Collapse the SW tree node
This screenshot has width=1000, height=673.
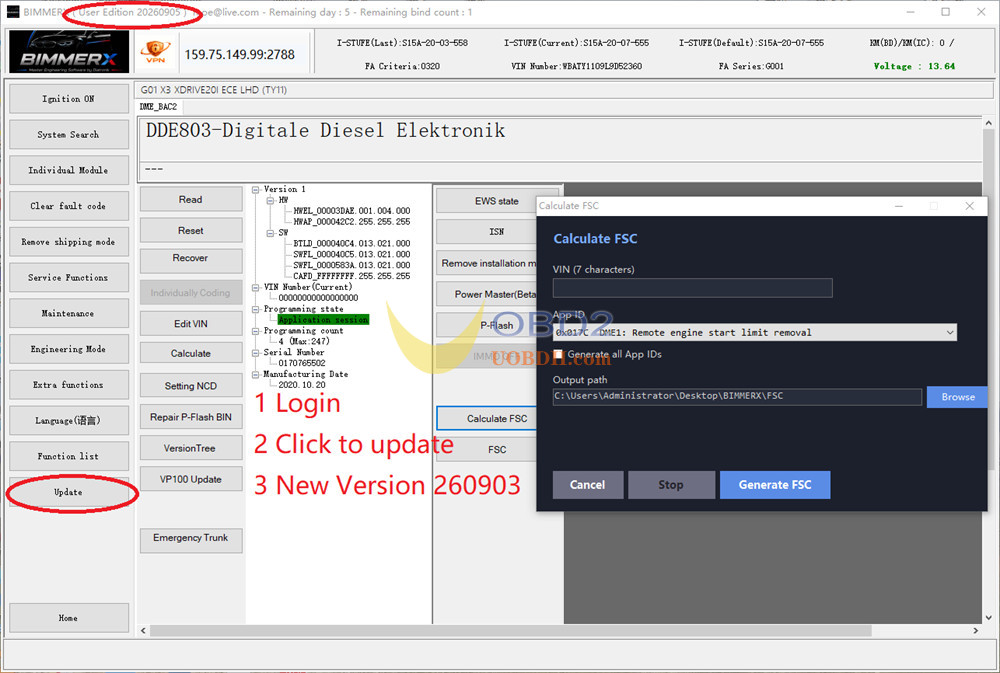(270, 233)
